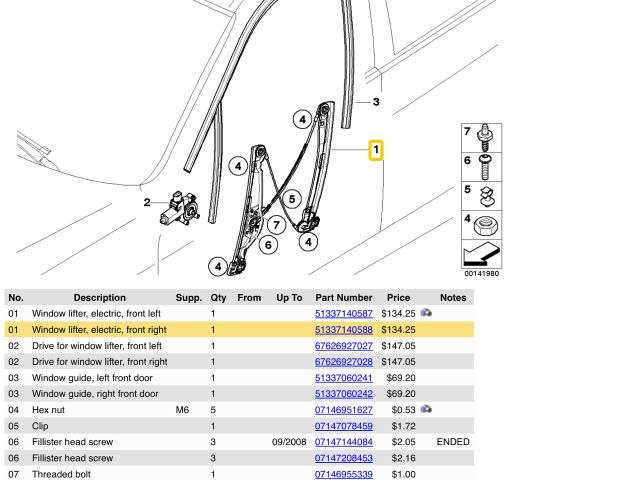Click the Price column header
This screenshot has width=640, height=480.
click(x=398, y=297)
